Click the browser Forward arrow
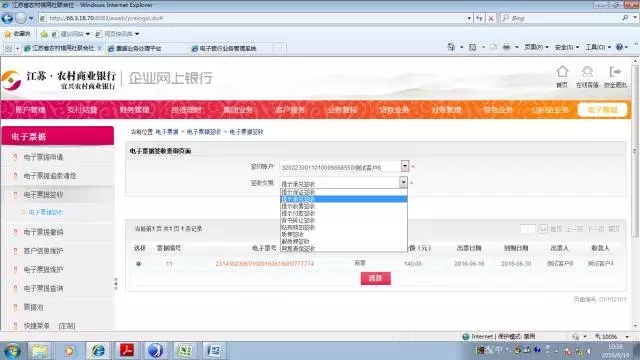 tap(20, 18)
